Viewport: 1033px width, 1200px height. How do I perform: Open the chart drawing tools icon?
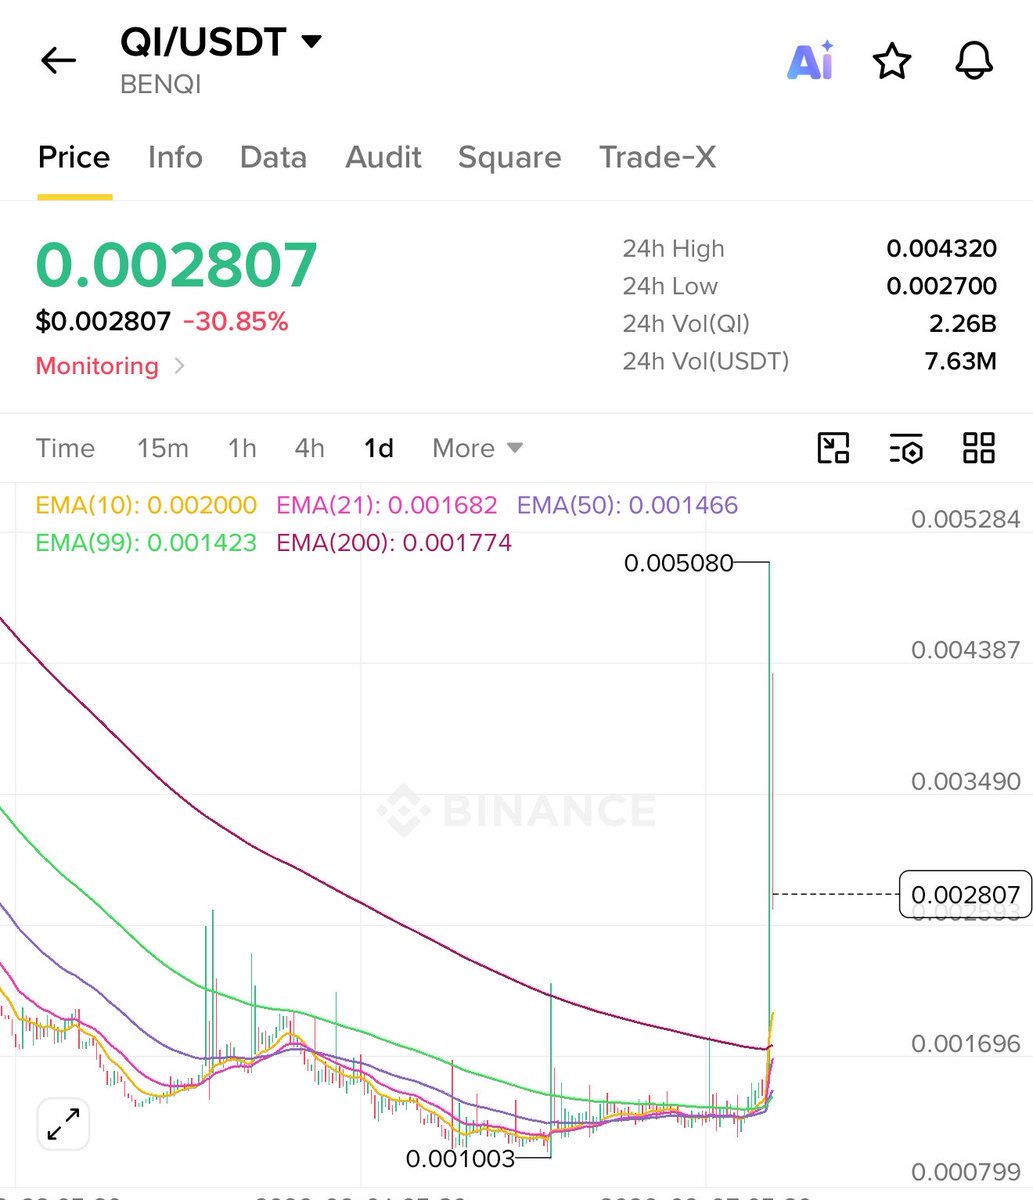point(833,448)
